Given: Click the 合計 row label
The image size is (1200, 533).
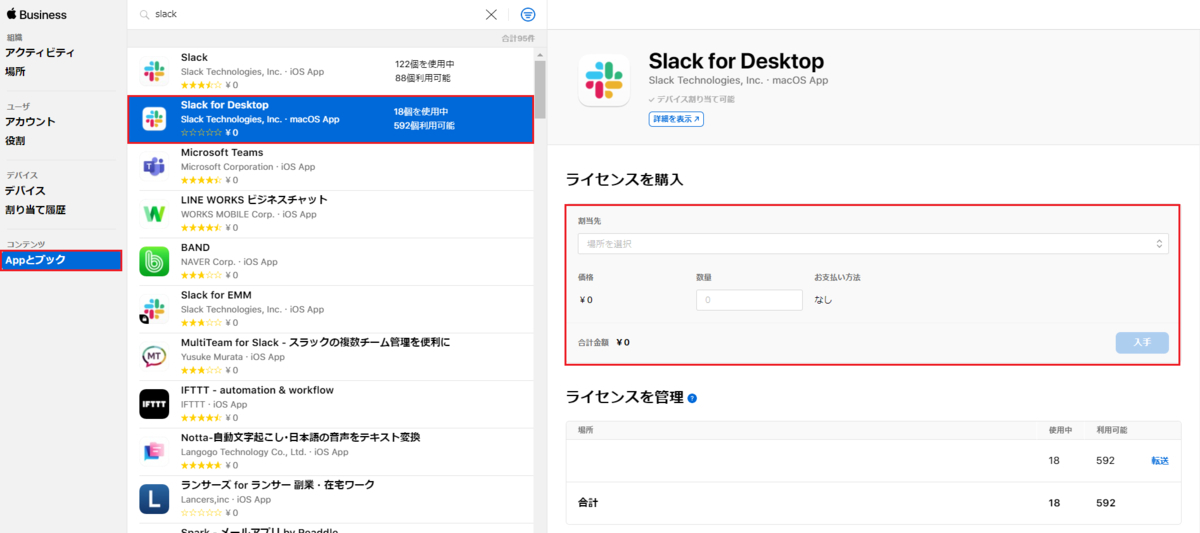Looking at the screenshot, I should click(x=588, y=503).
